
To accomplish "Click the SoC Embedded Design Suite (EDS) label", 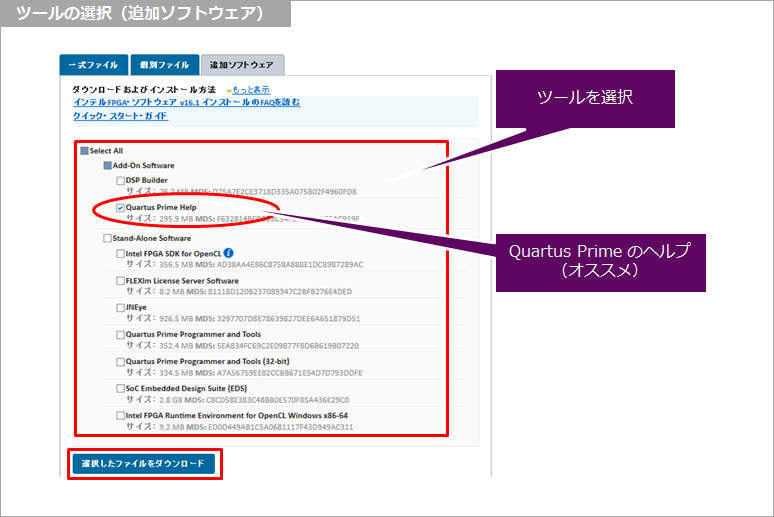I will coord(186,388).
